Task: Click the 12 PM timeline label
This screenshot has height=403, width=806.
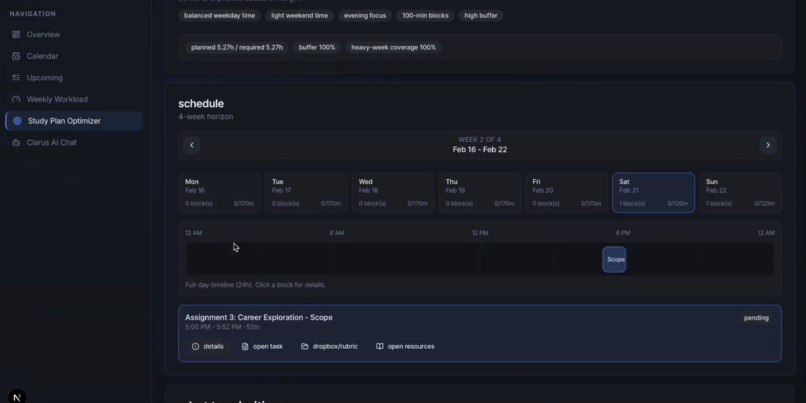Action: [480, 233]
